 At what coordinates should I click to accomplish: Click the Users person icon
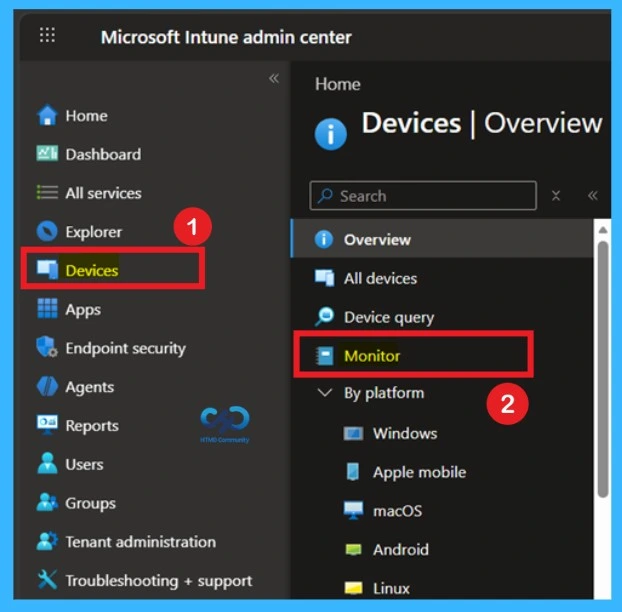point(47,463)
